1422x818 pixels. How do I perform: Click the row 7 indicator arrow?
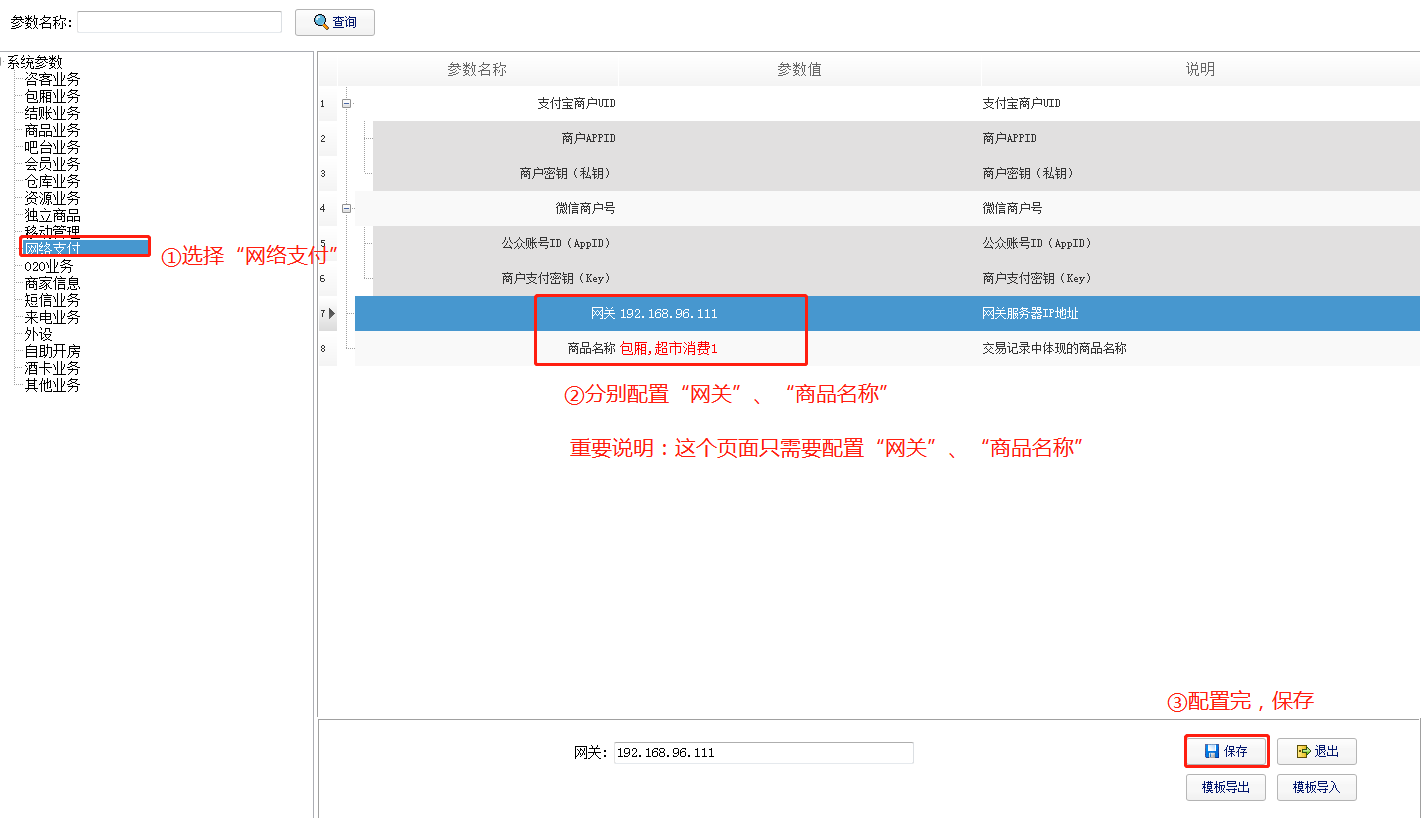tap(332, 313)
